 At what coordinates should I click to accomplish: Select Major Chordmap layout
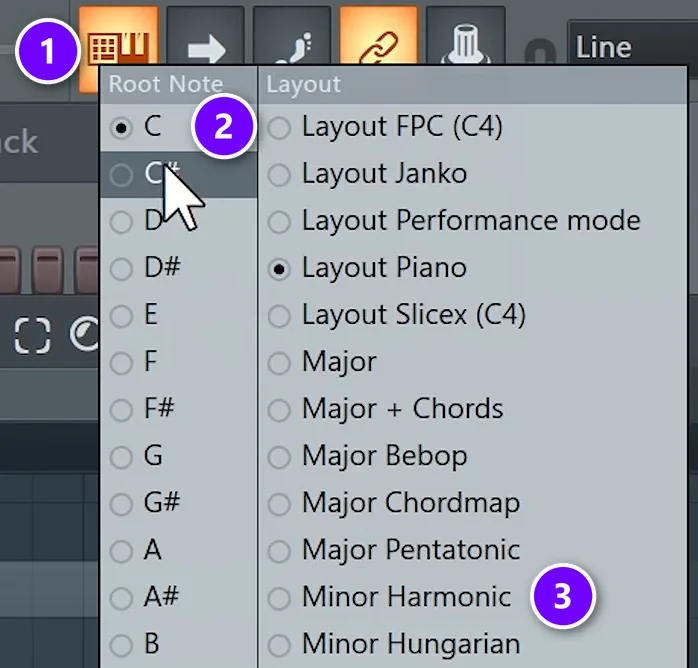tap(473, 503)
